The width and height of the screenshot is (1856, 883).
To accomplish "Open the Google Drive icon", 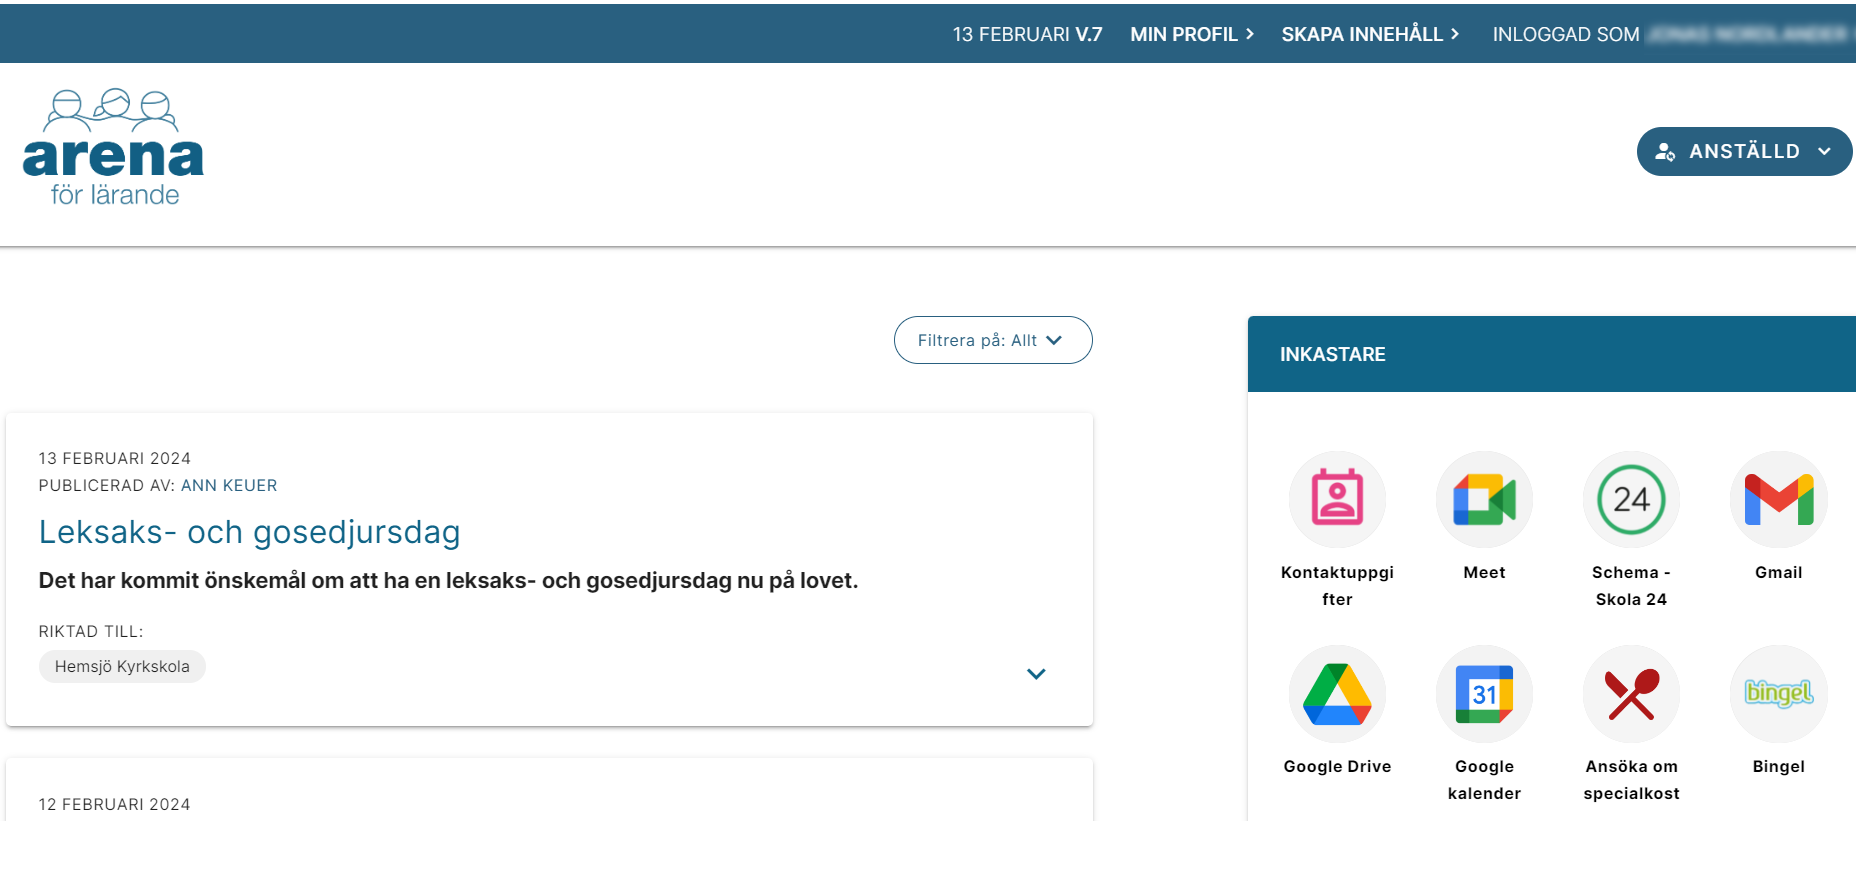I will 1337,693.
